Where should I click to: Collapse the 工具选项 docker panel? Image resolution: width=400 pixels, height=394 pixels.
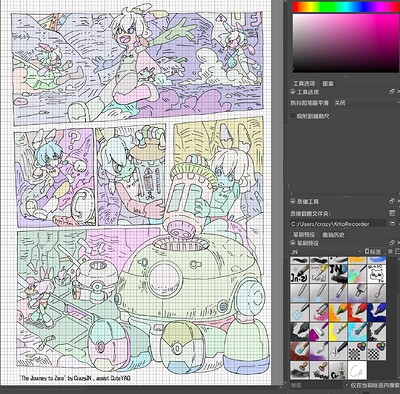tap(293, 92)
